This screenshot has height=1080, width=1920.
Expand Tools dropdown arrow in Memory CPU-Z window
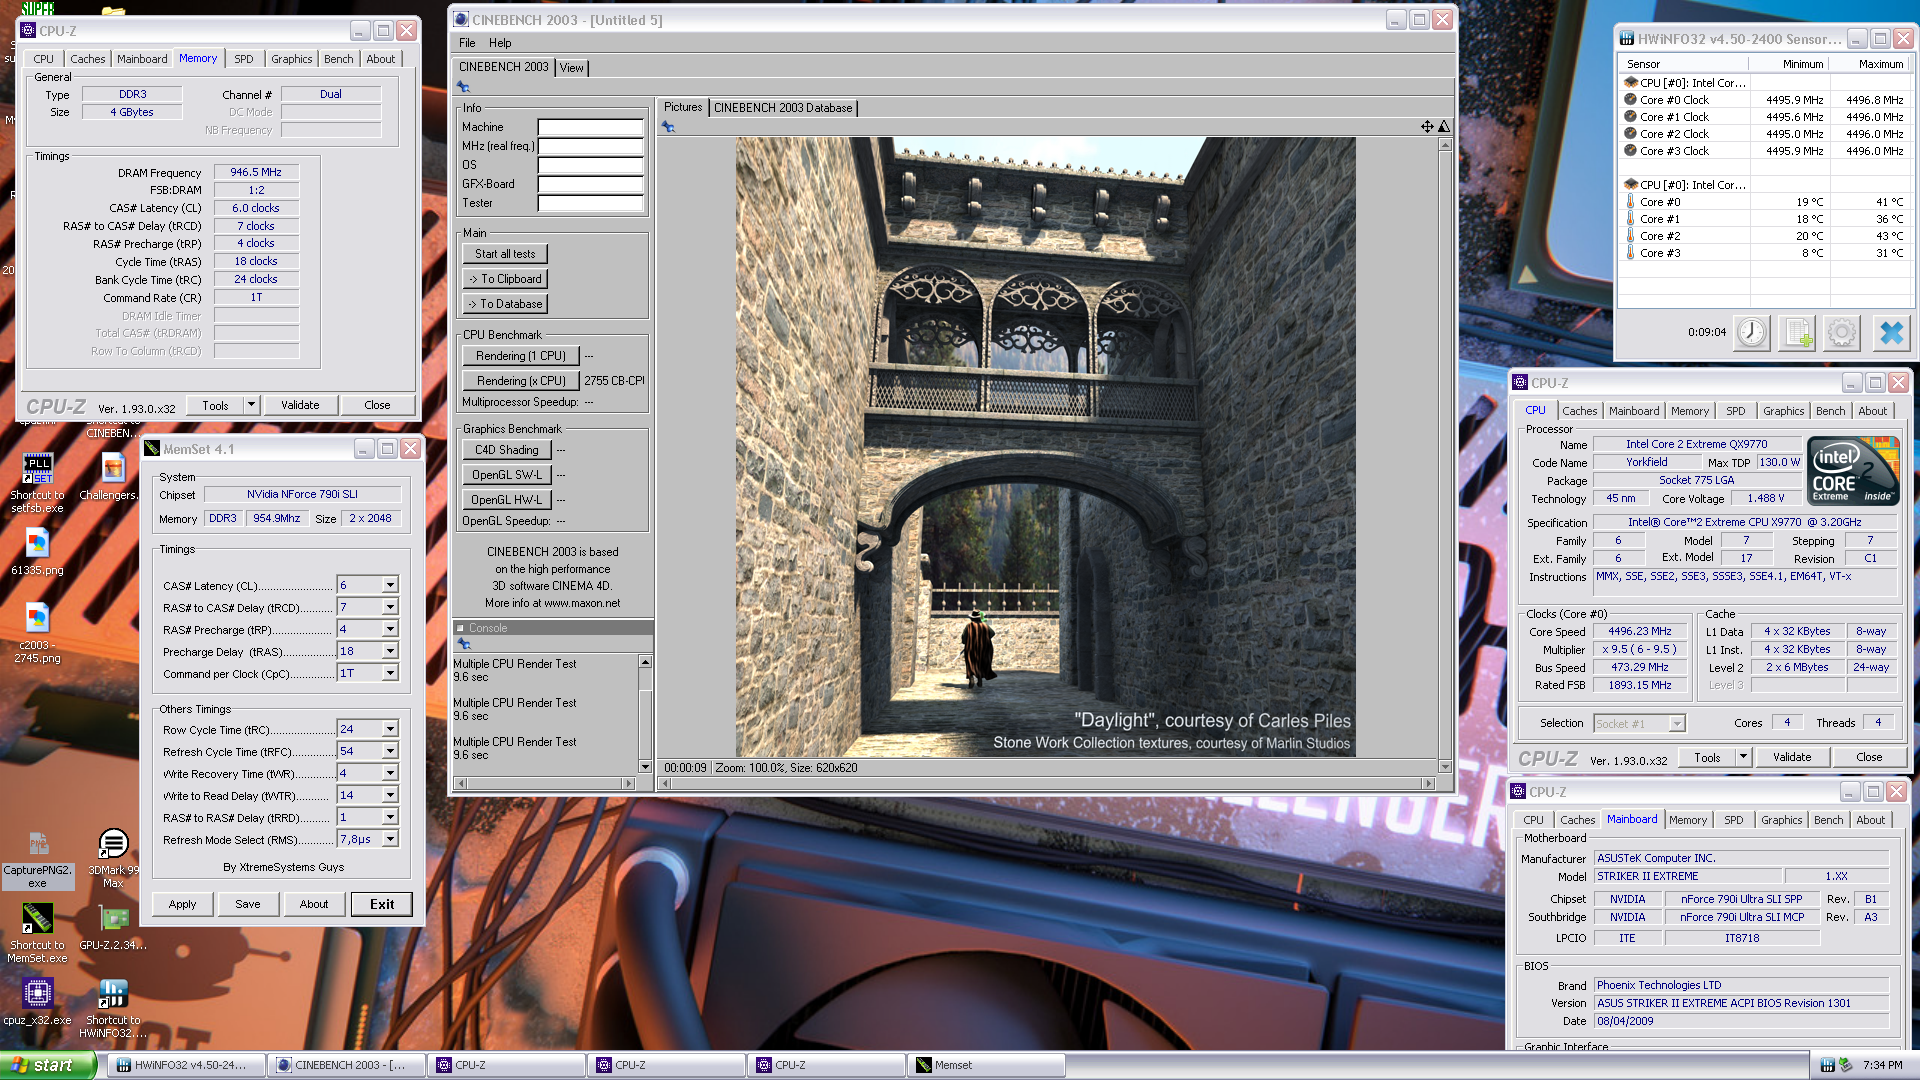[x=252, y=405]
